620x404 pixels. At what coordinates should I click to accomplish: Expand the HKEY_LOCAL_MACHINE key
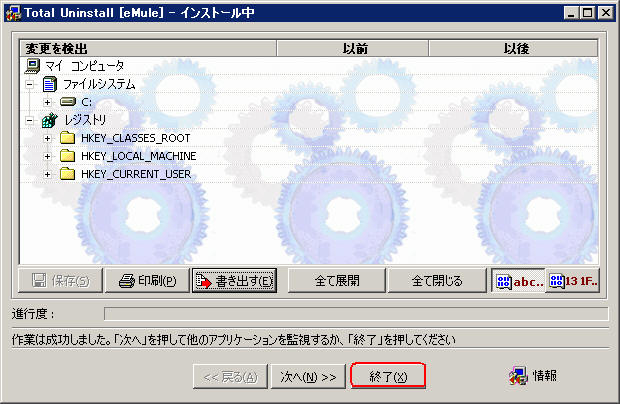[47, 156]
